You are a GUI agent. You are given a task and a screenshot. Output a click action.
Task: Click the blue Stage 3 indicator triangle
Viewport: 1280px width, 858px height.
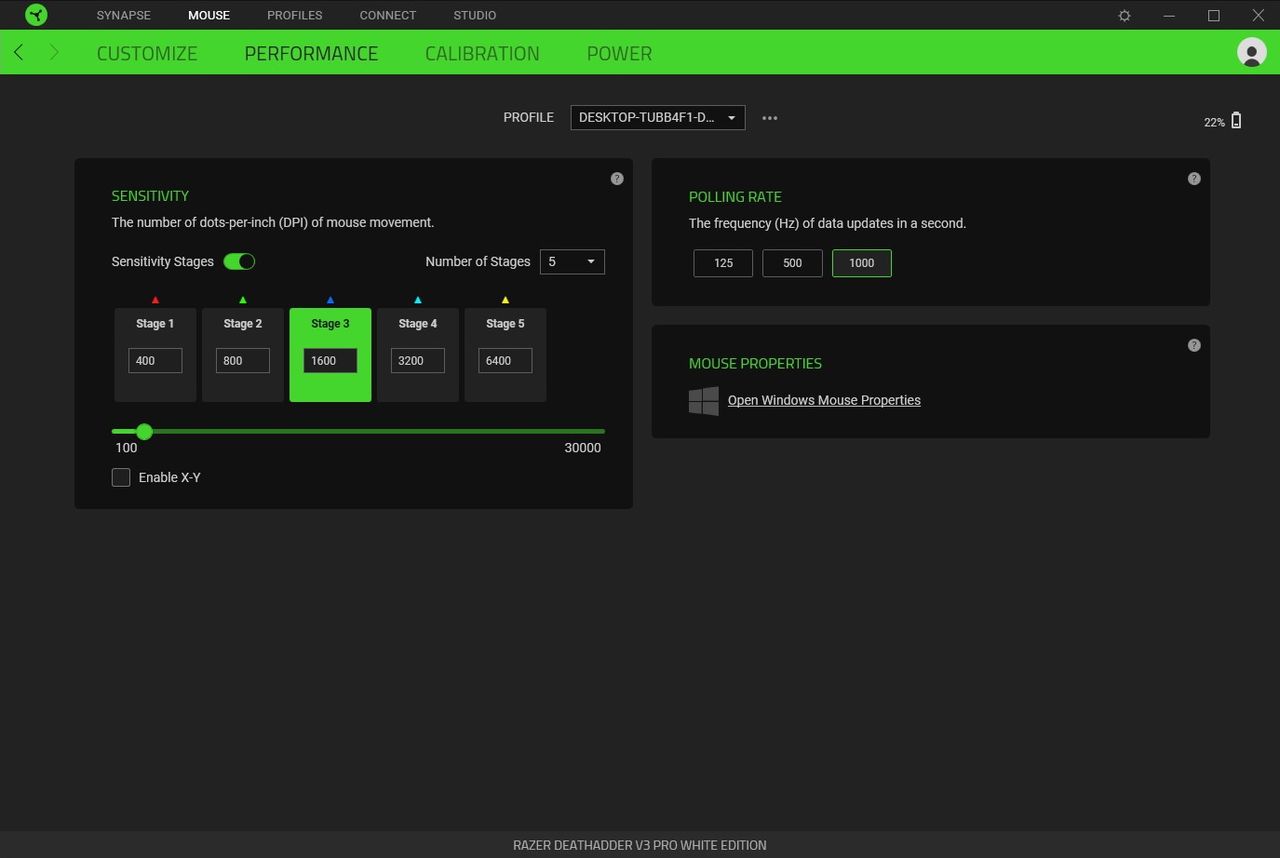(x=330, y=300)
